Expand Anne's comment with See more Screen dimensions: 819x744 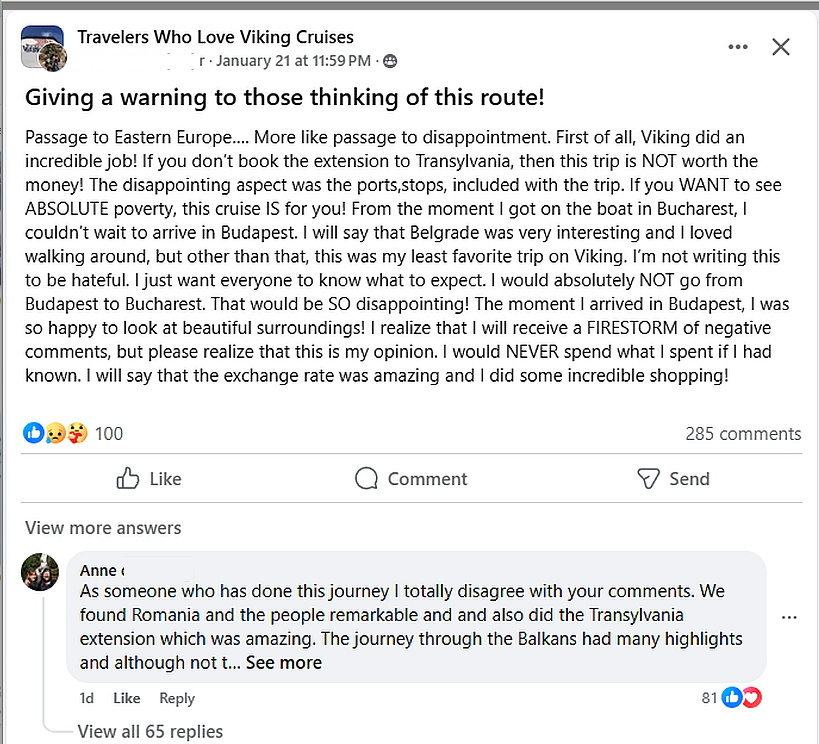coord(283,662)
